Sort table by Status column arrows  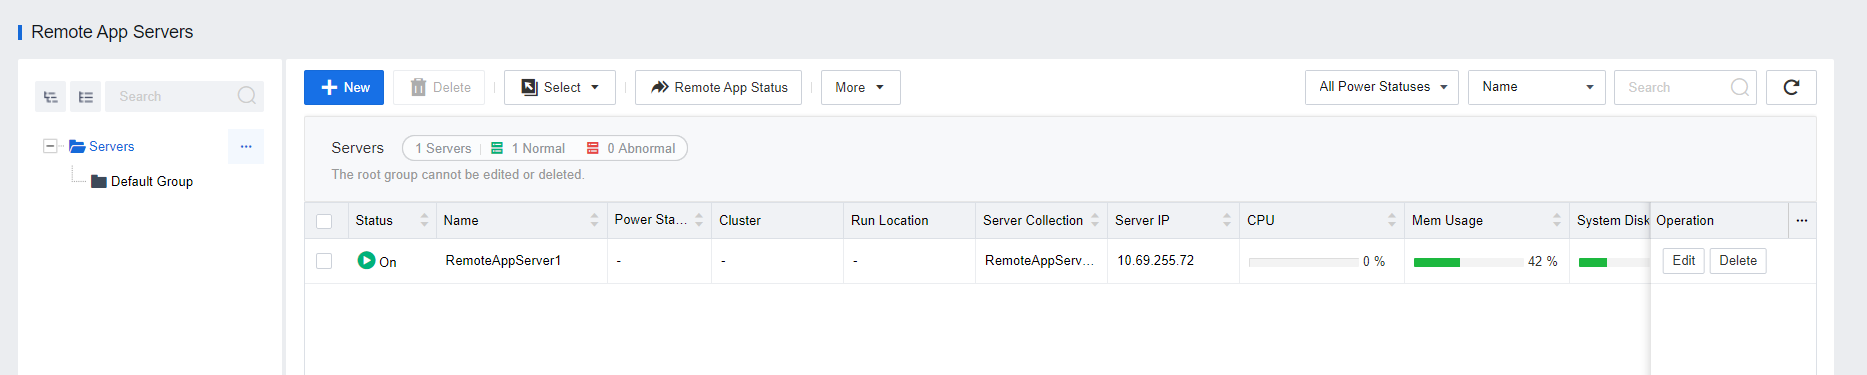[x=424, y=220]
